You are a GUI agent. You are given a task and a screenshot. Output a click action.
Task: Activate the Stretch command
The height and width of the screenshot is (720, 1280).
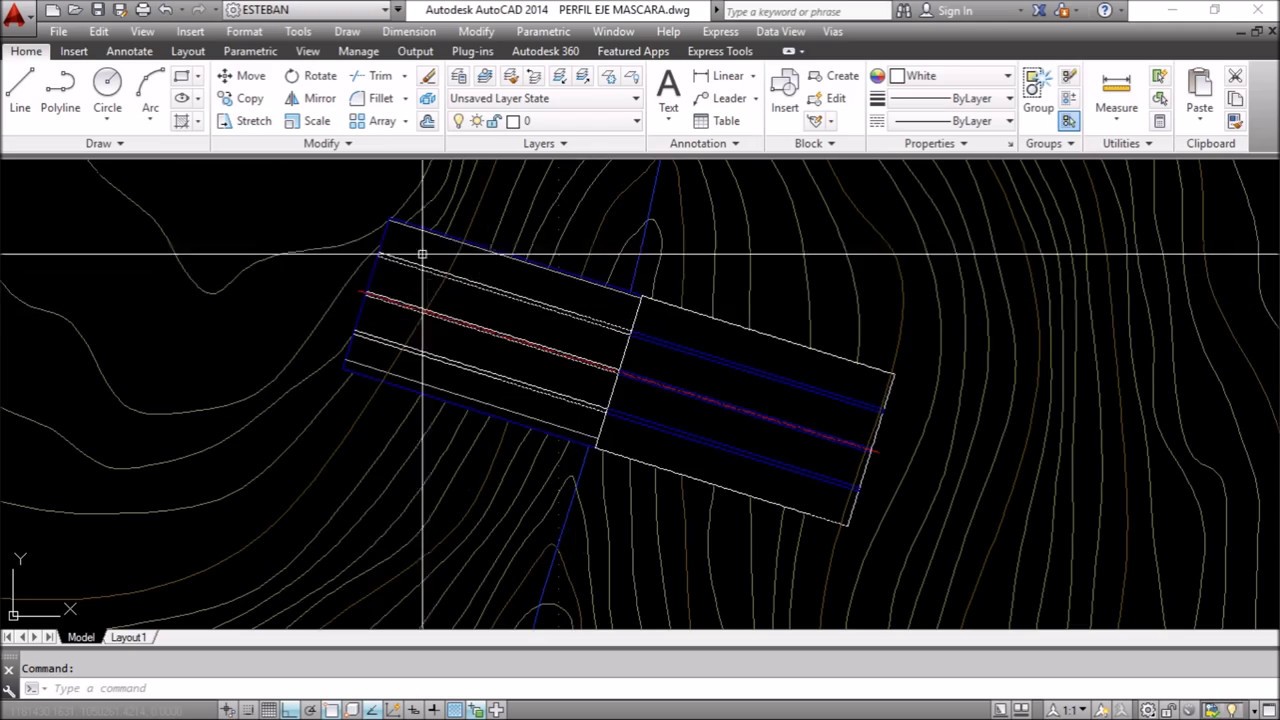pos(244,121)
